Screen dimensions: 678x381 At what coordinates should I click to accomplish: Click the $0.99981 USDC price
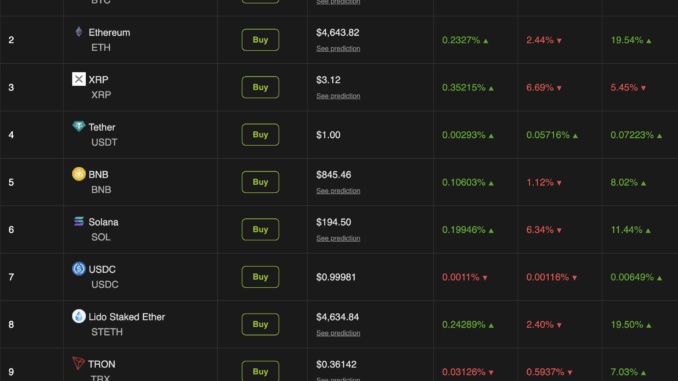pyautogui.click(x=336, y=277)
